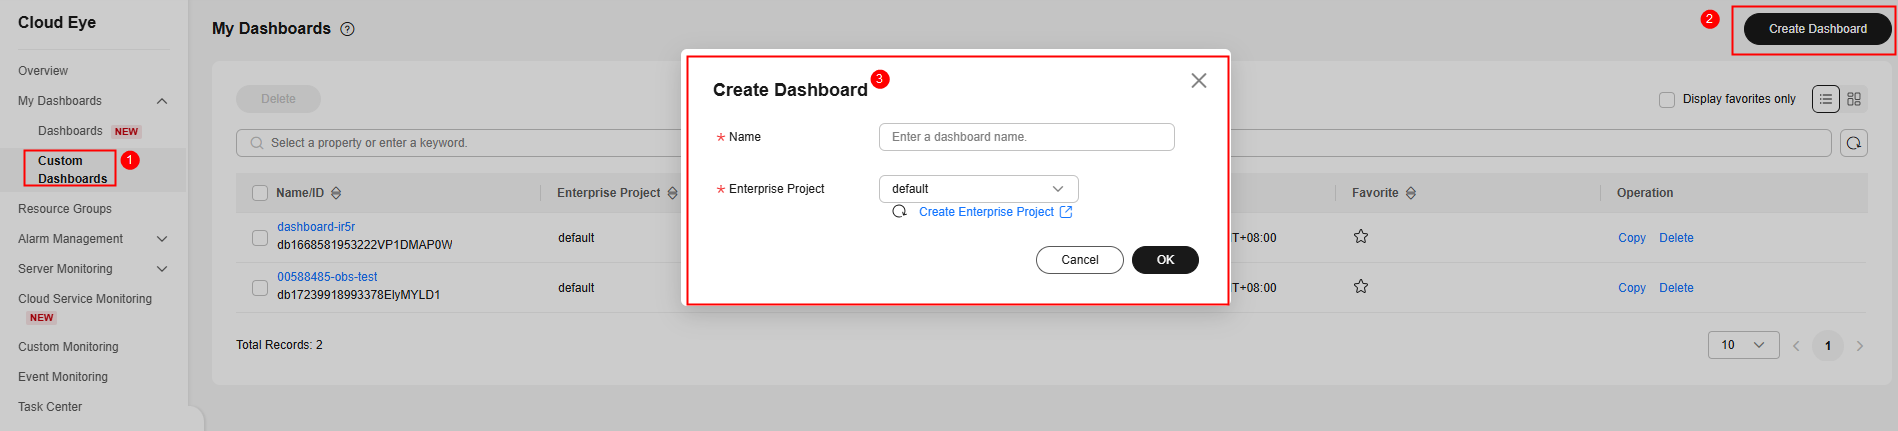Switch to list view layout icon

point(1826,99)
